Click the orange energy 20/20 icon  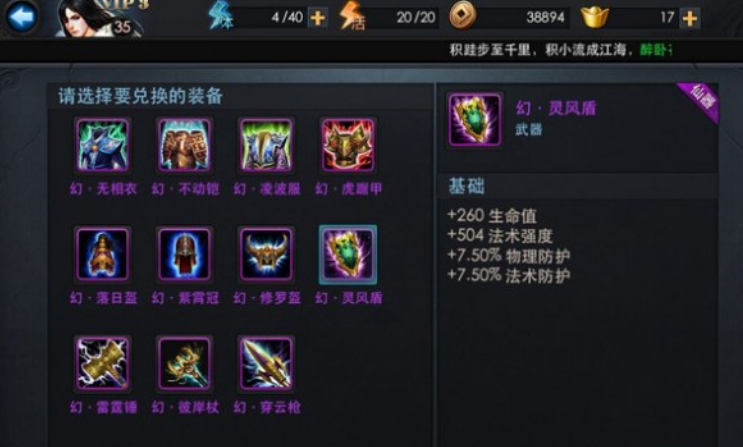pos(353,17)
